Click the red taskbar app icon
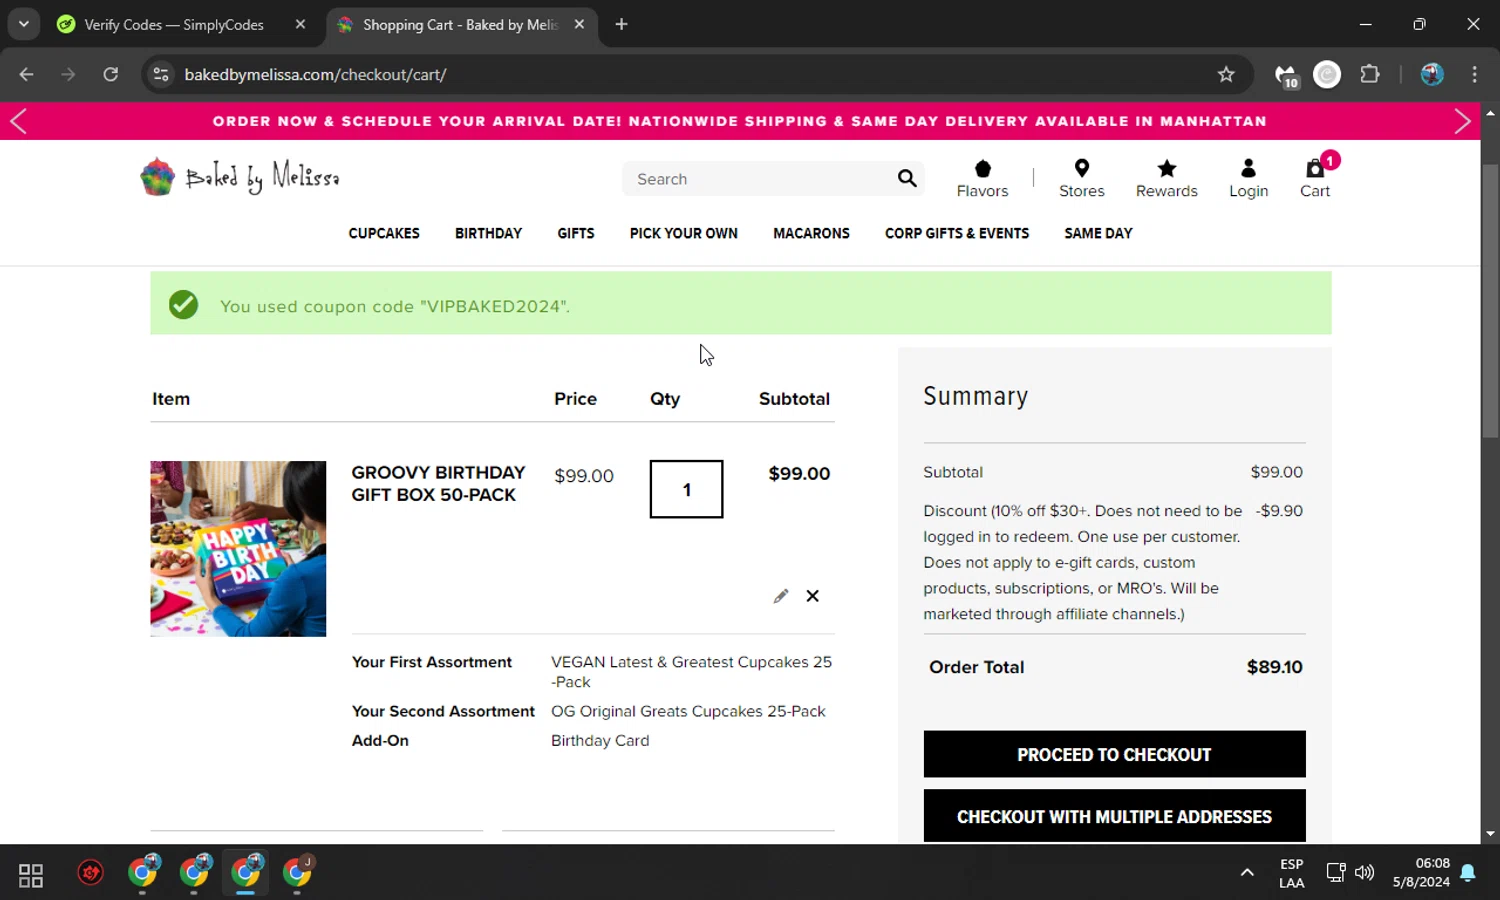Viewport: 1500px width, 900px height. pyautogui.click(x=90, y=873)
